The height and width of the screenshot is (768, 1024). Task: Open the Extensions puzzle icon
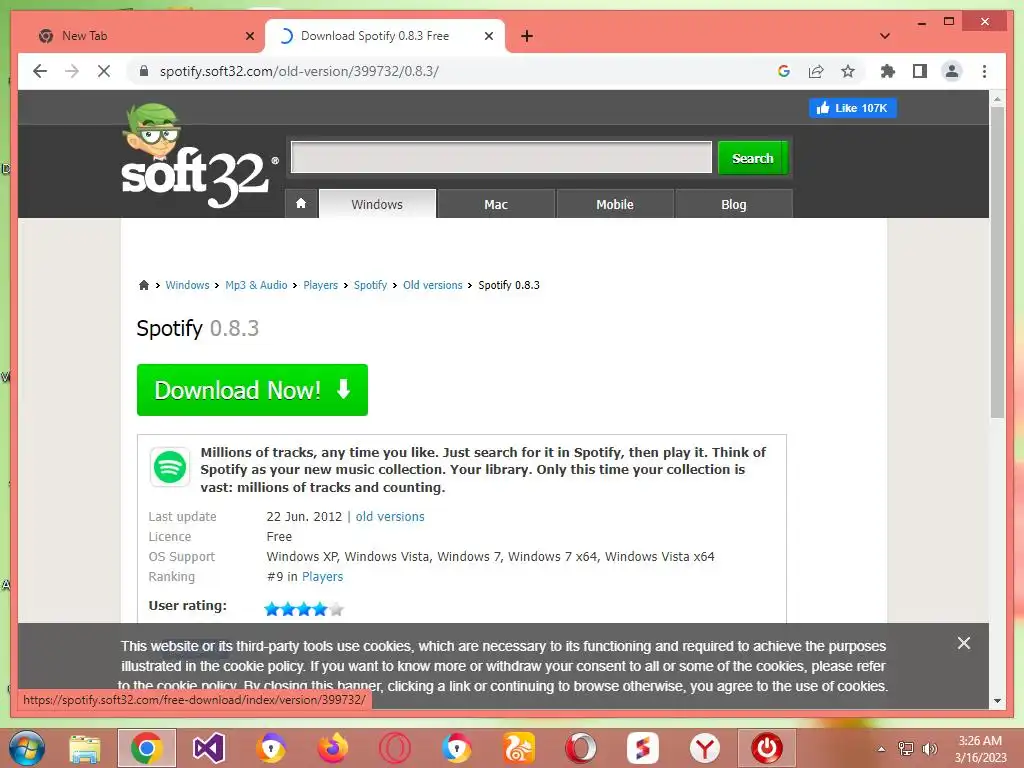pos(888,71)
